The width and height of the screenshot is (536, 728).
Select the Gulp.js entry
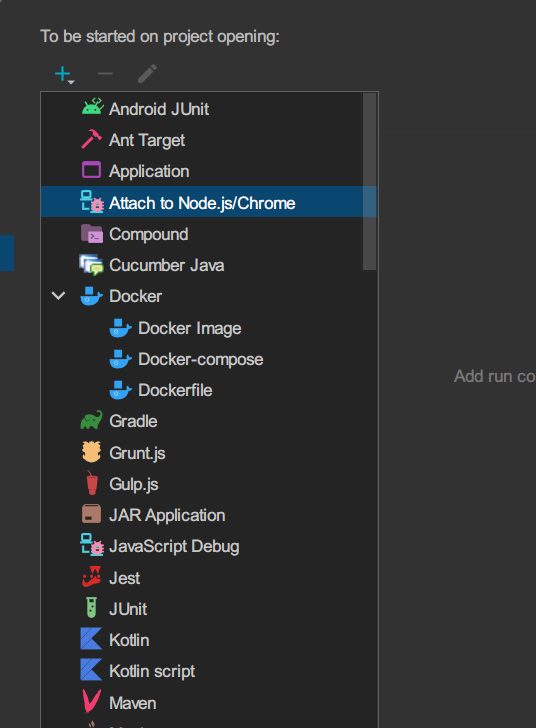(134, 485)
